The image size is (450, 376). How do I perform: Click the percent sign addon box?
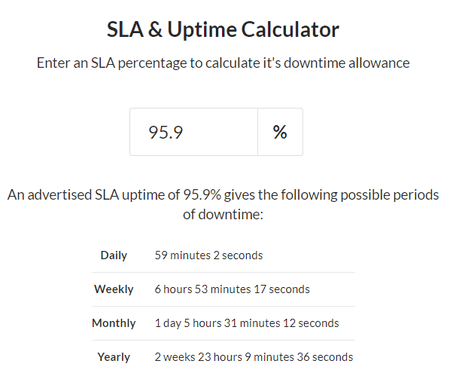[x=280, y=132]
